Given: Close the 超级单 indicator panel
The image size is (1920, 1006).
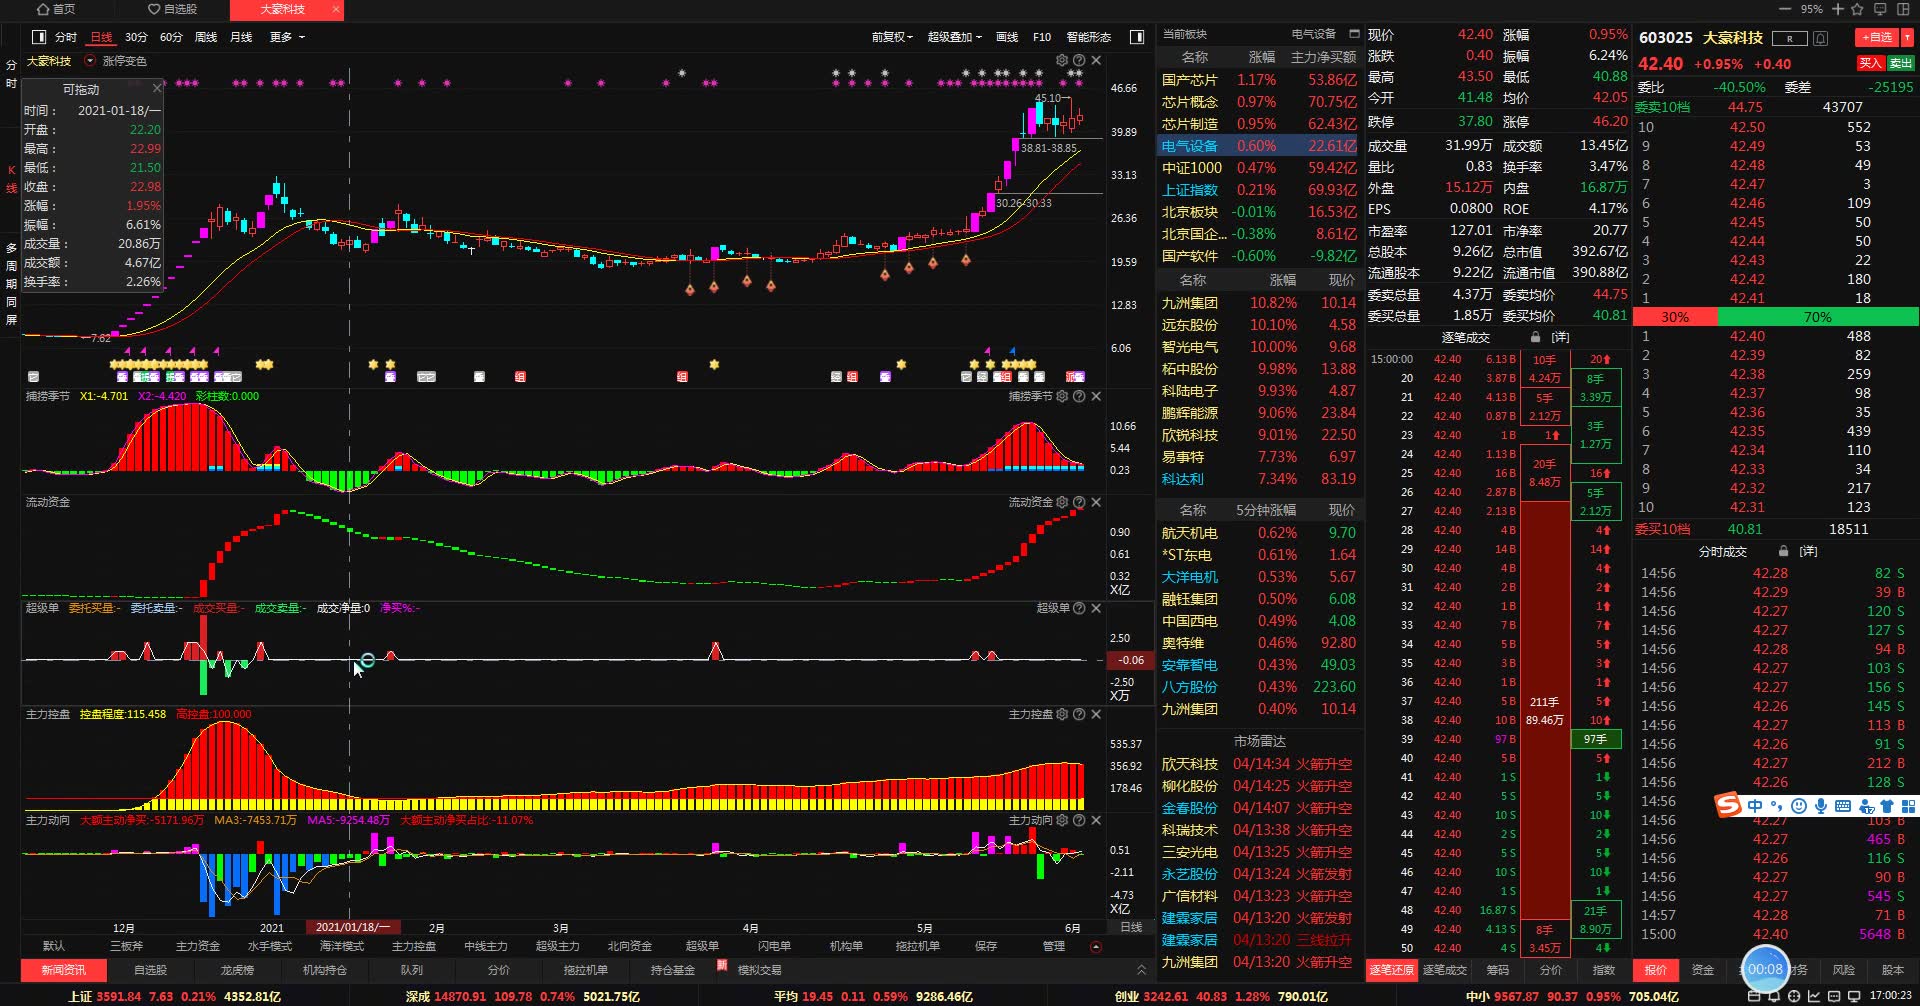Looking at the screenshot, I should tap(1096, 608).
